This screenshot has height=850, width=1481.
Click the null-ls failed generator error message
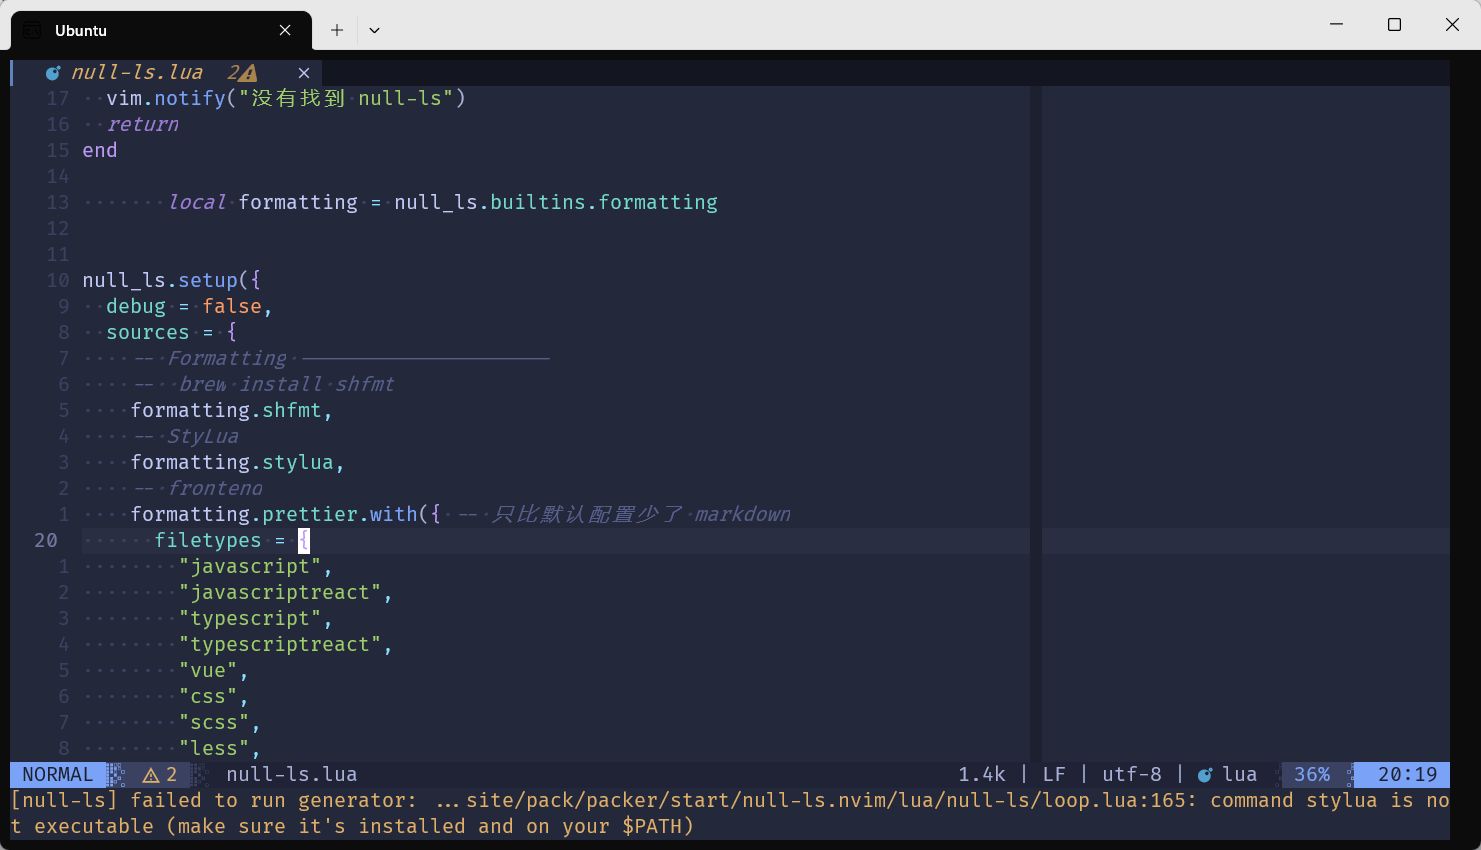click(x=730, y=813)
